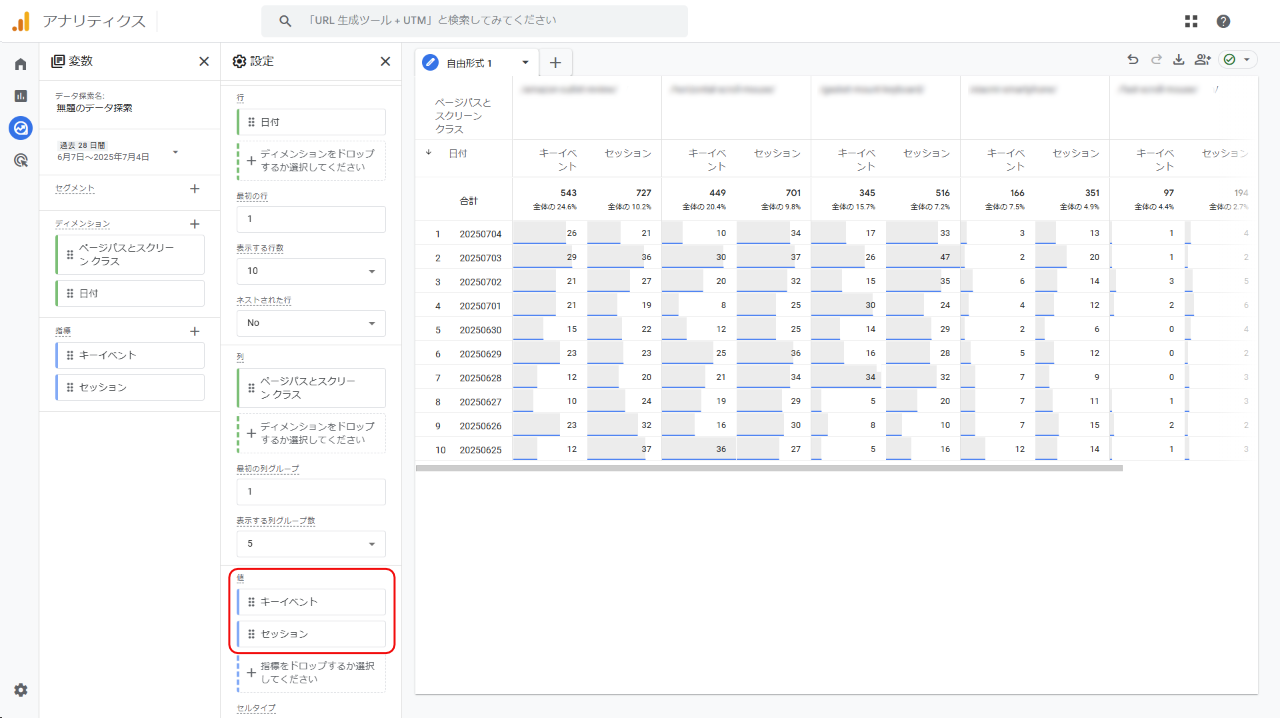This screenshot has height=718, width=1280.
Task: Open the Home icon in left sidebar
Action: coord(20,64)
